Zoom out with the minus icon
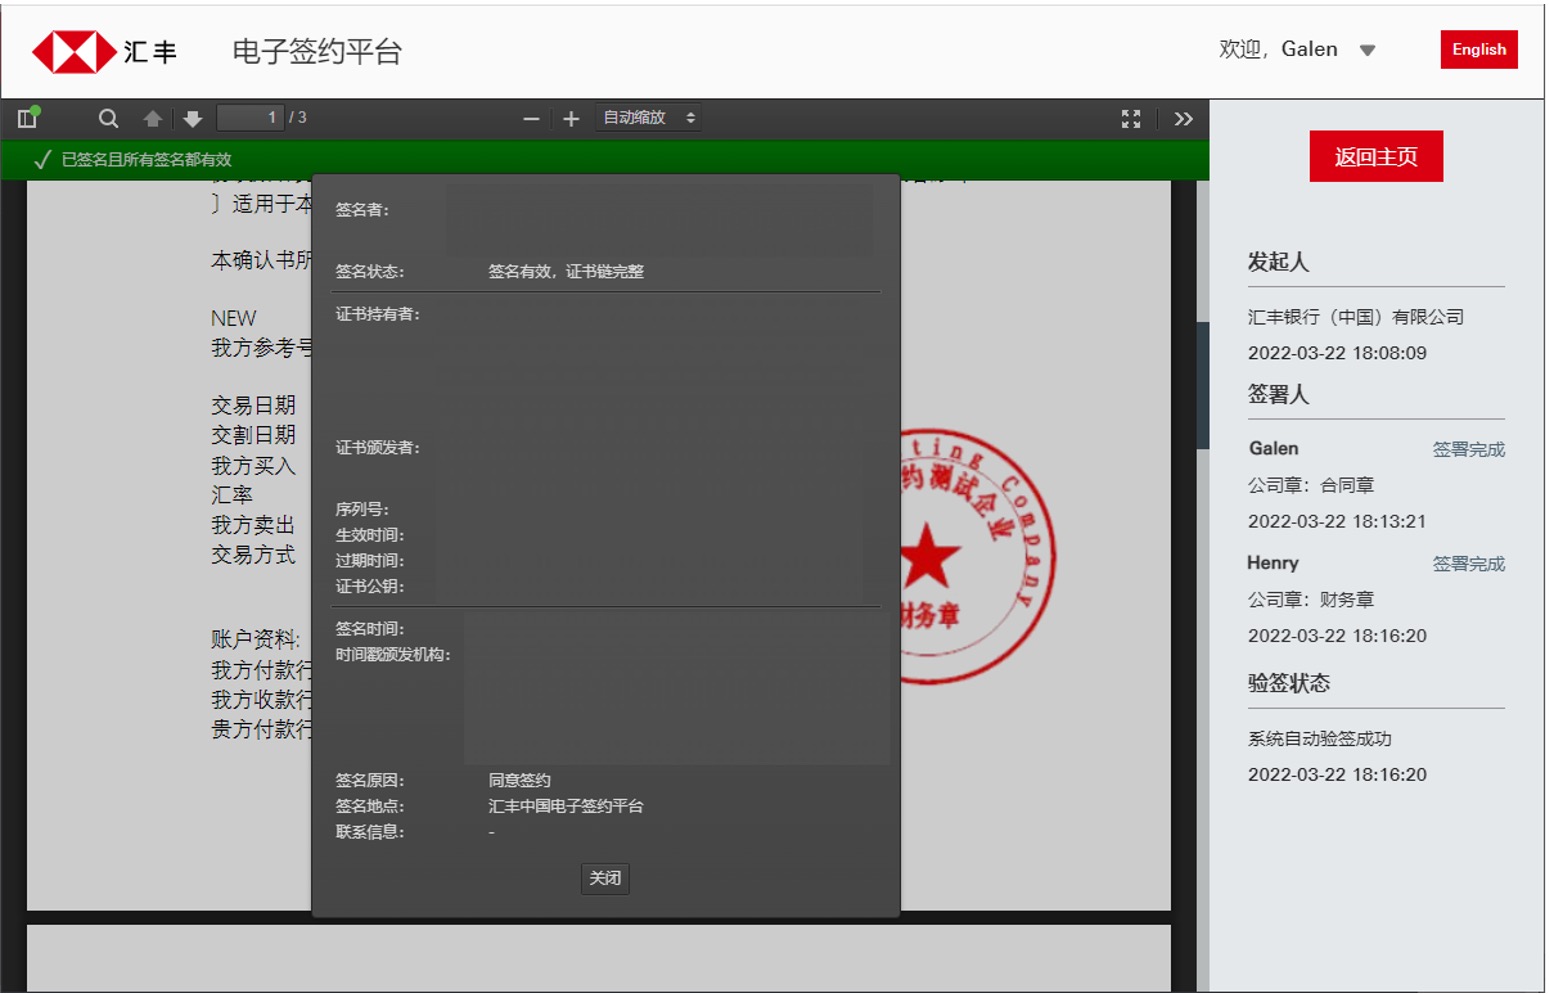Image resolution: width=1549 pixels, height=994 pixels. tap(531, 119)
